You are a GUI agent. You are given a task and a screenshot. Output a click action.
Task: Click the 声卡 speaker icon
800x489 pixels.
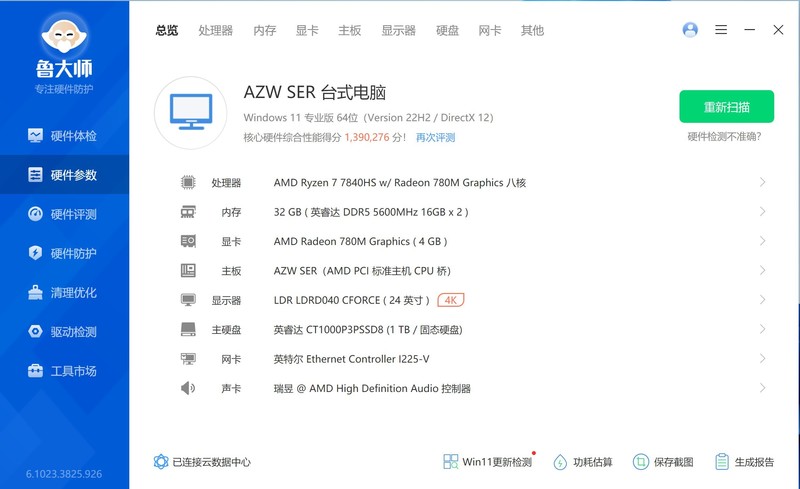click(x=188, y=388)
